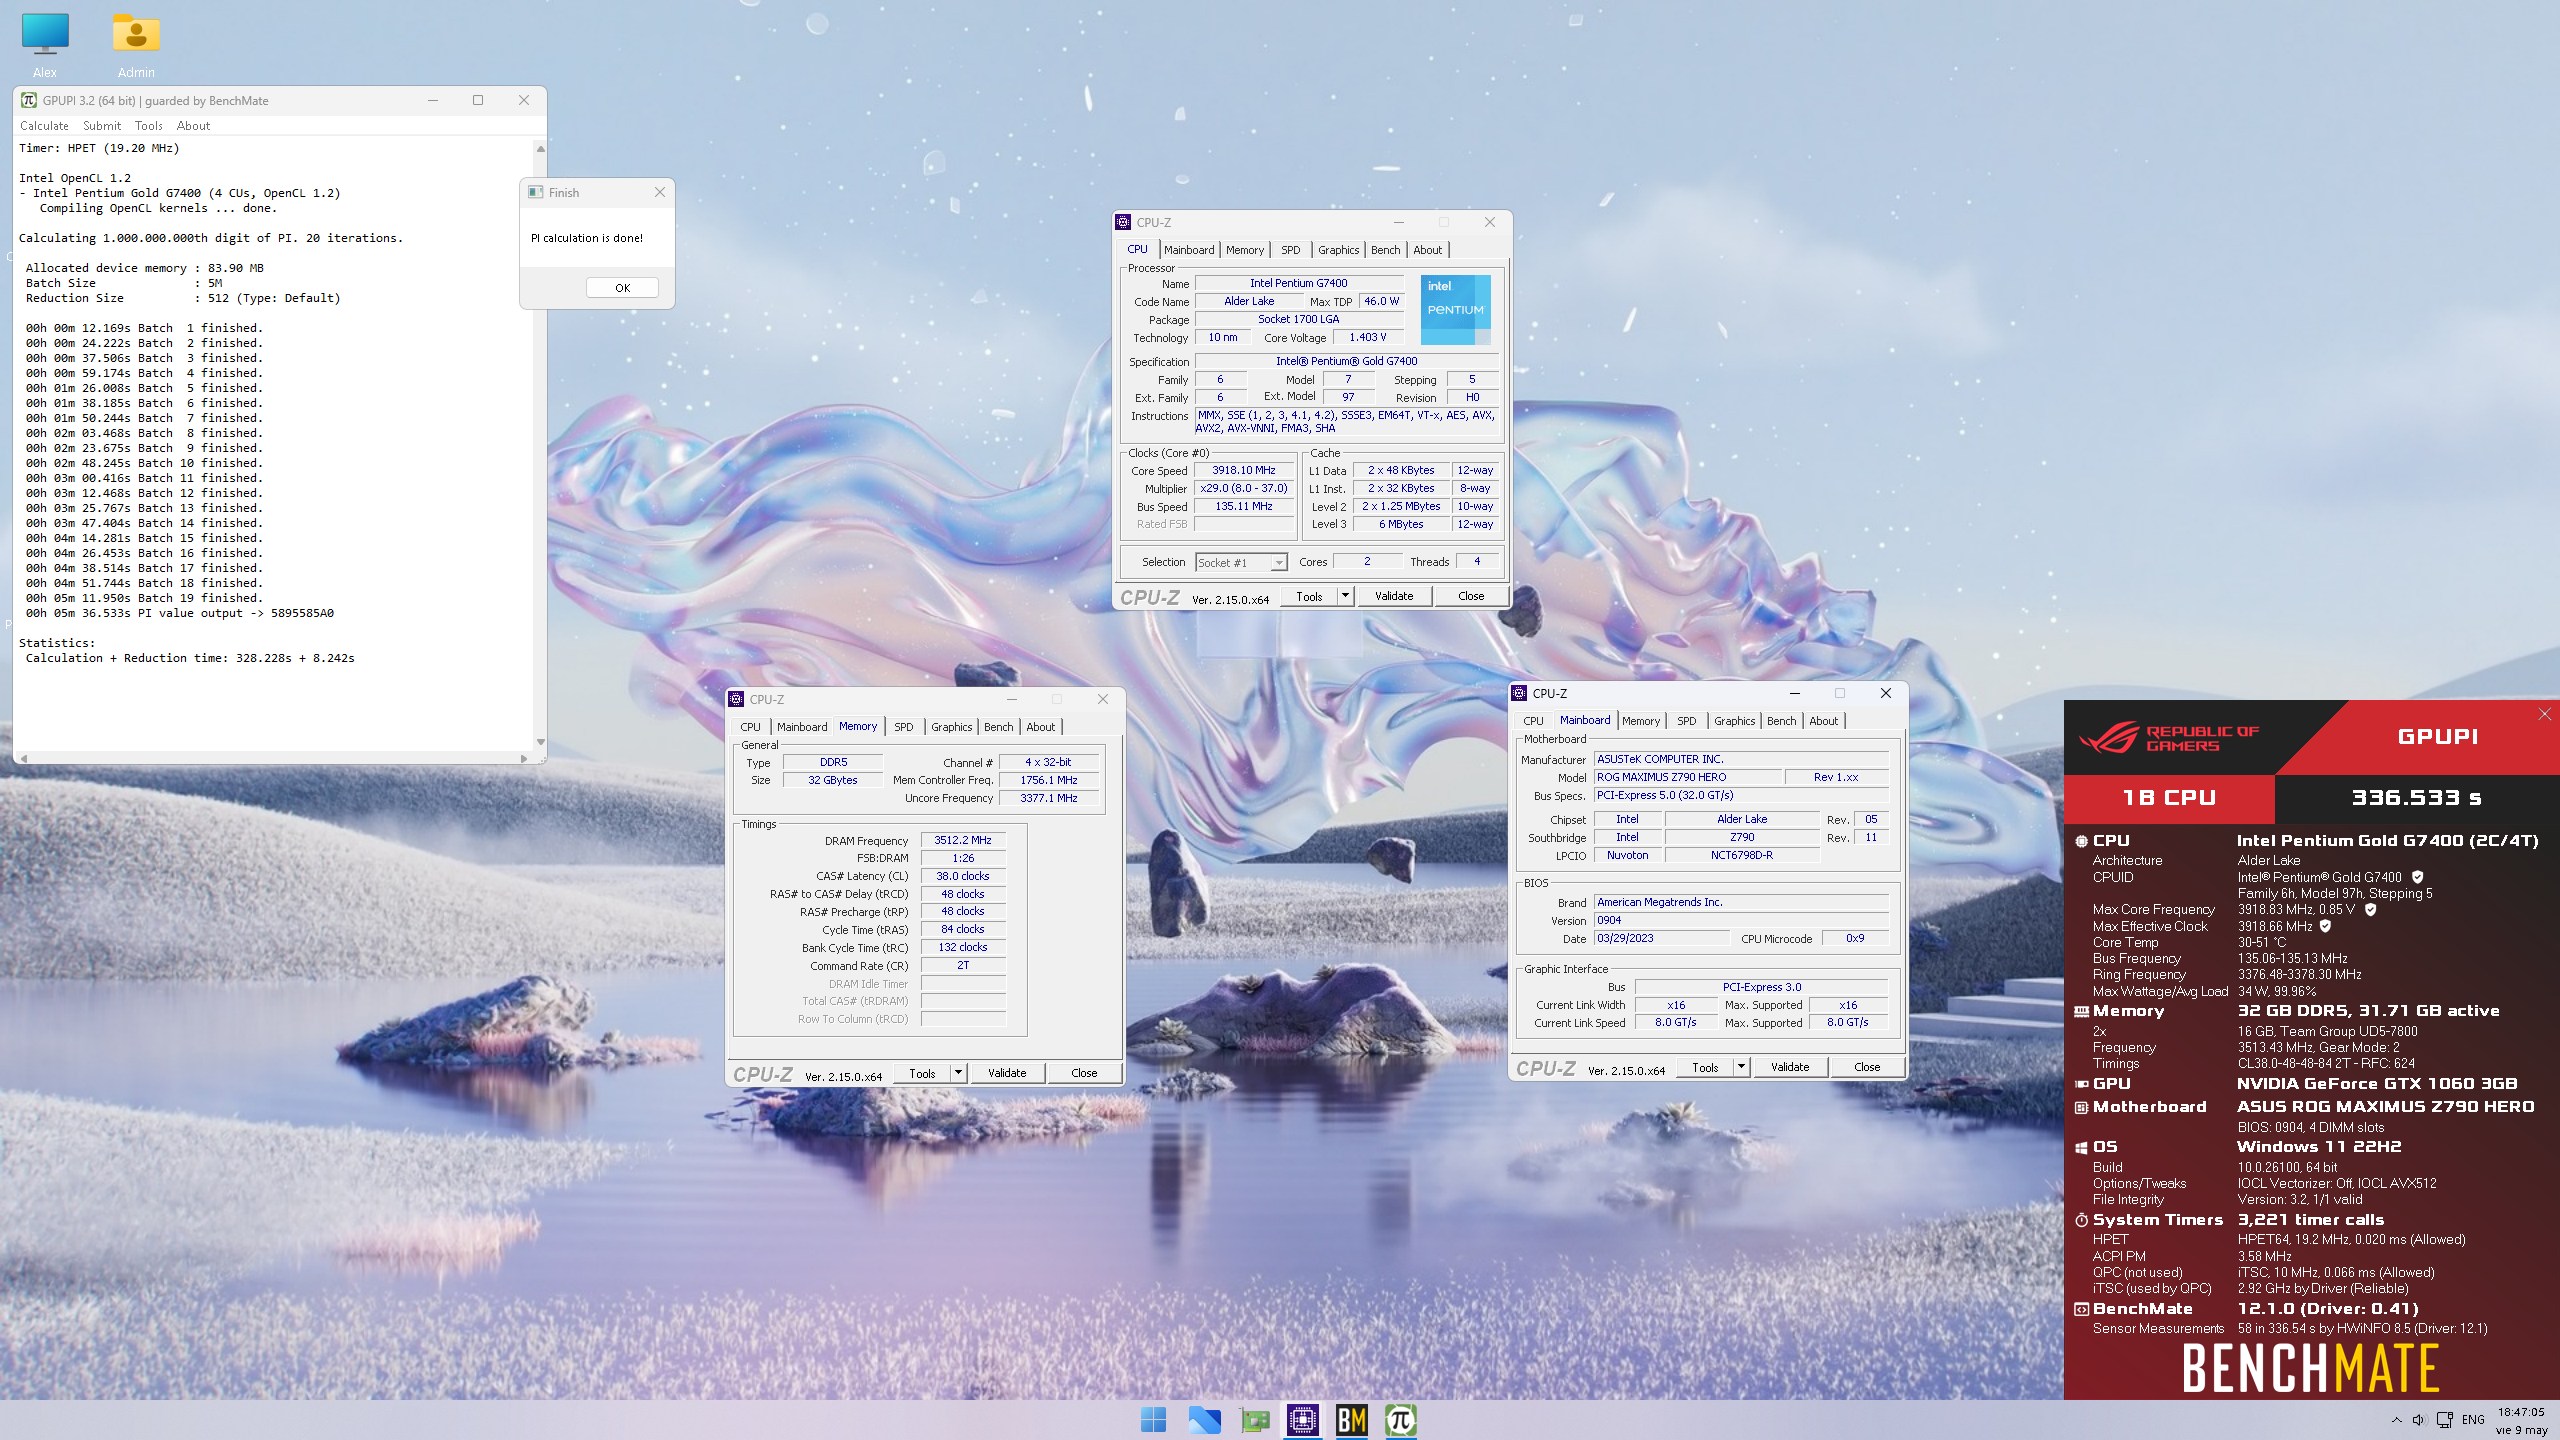This screenshot has width=2560, height=1440.
Task: Click the Windows Start button
Action: click(1153, 1419)
